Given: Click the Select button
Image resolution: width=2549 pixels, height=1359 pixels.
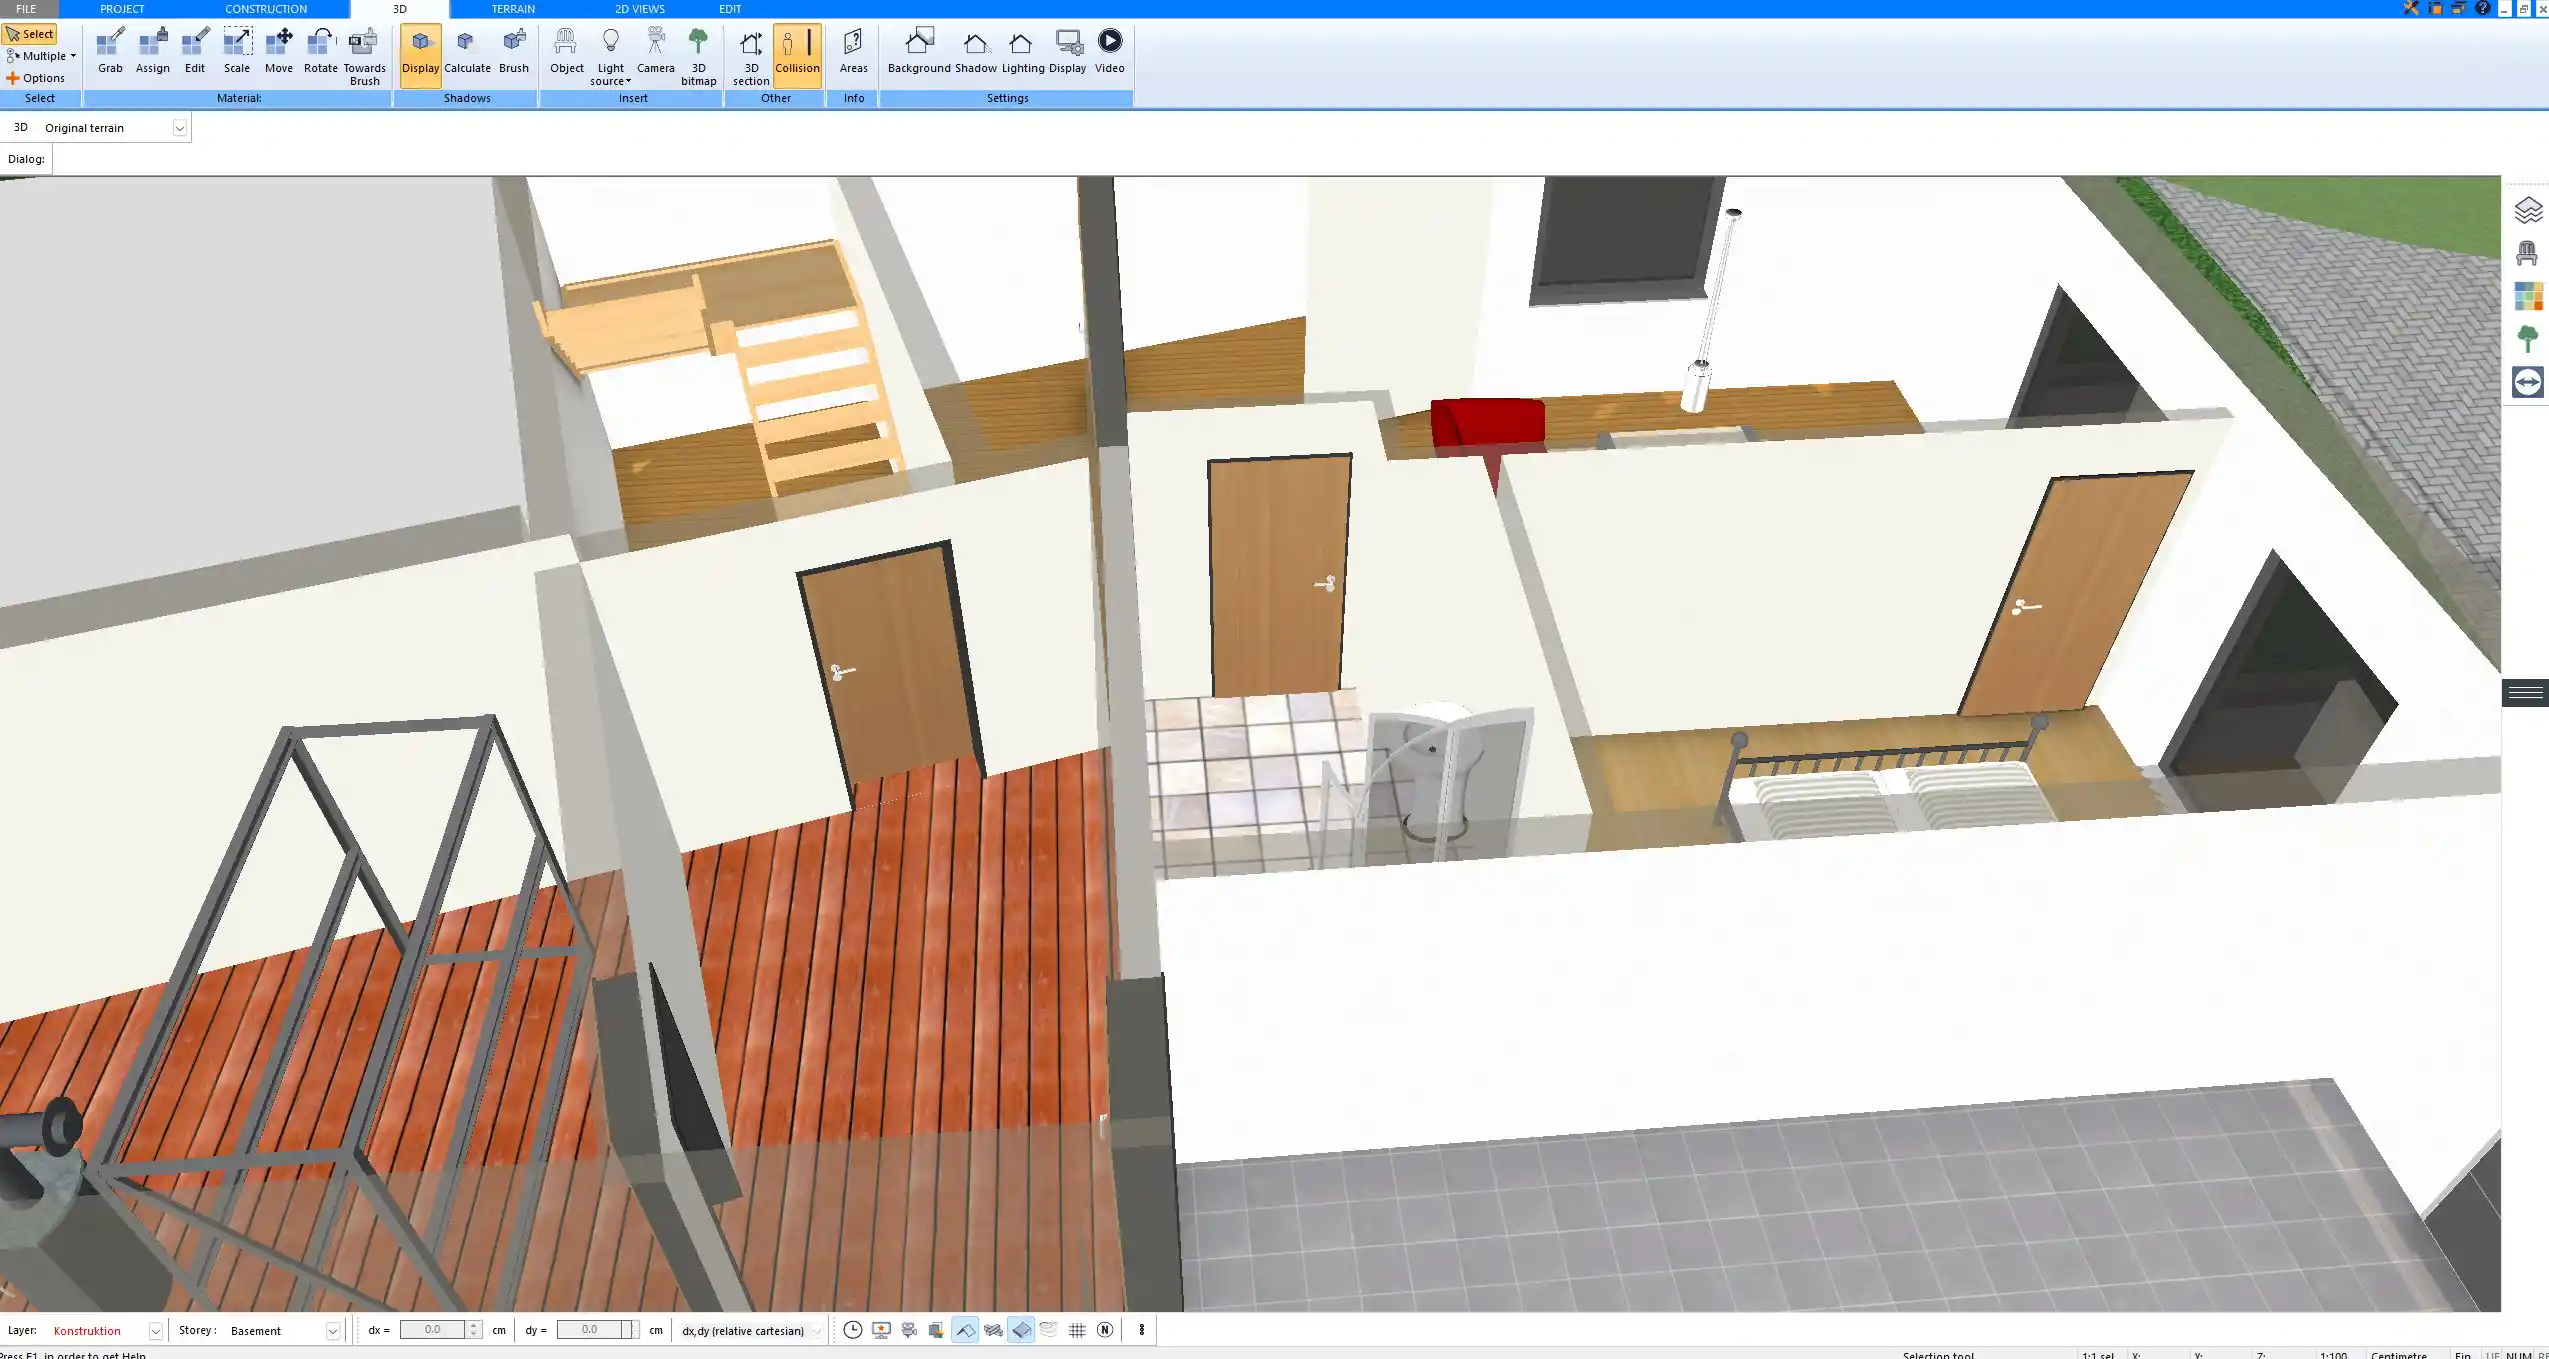Looking at the screenshot, I should click(30, 34).
